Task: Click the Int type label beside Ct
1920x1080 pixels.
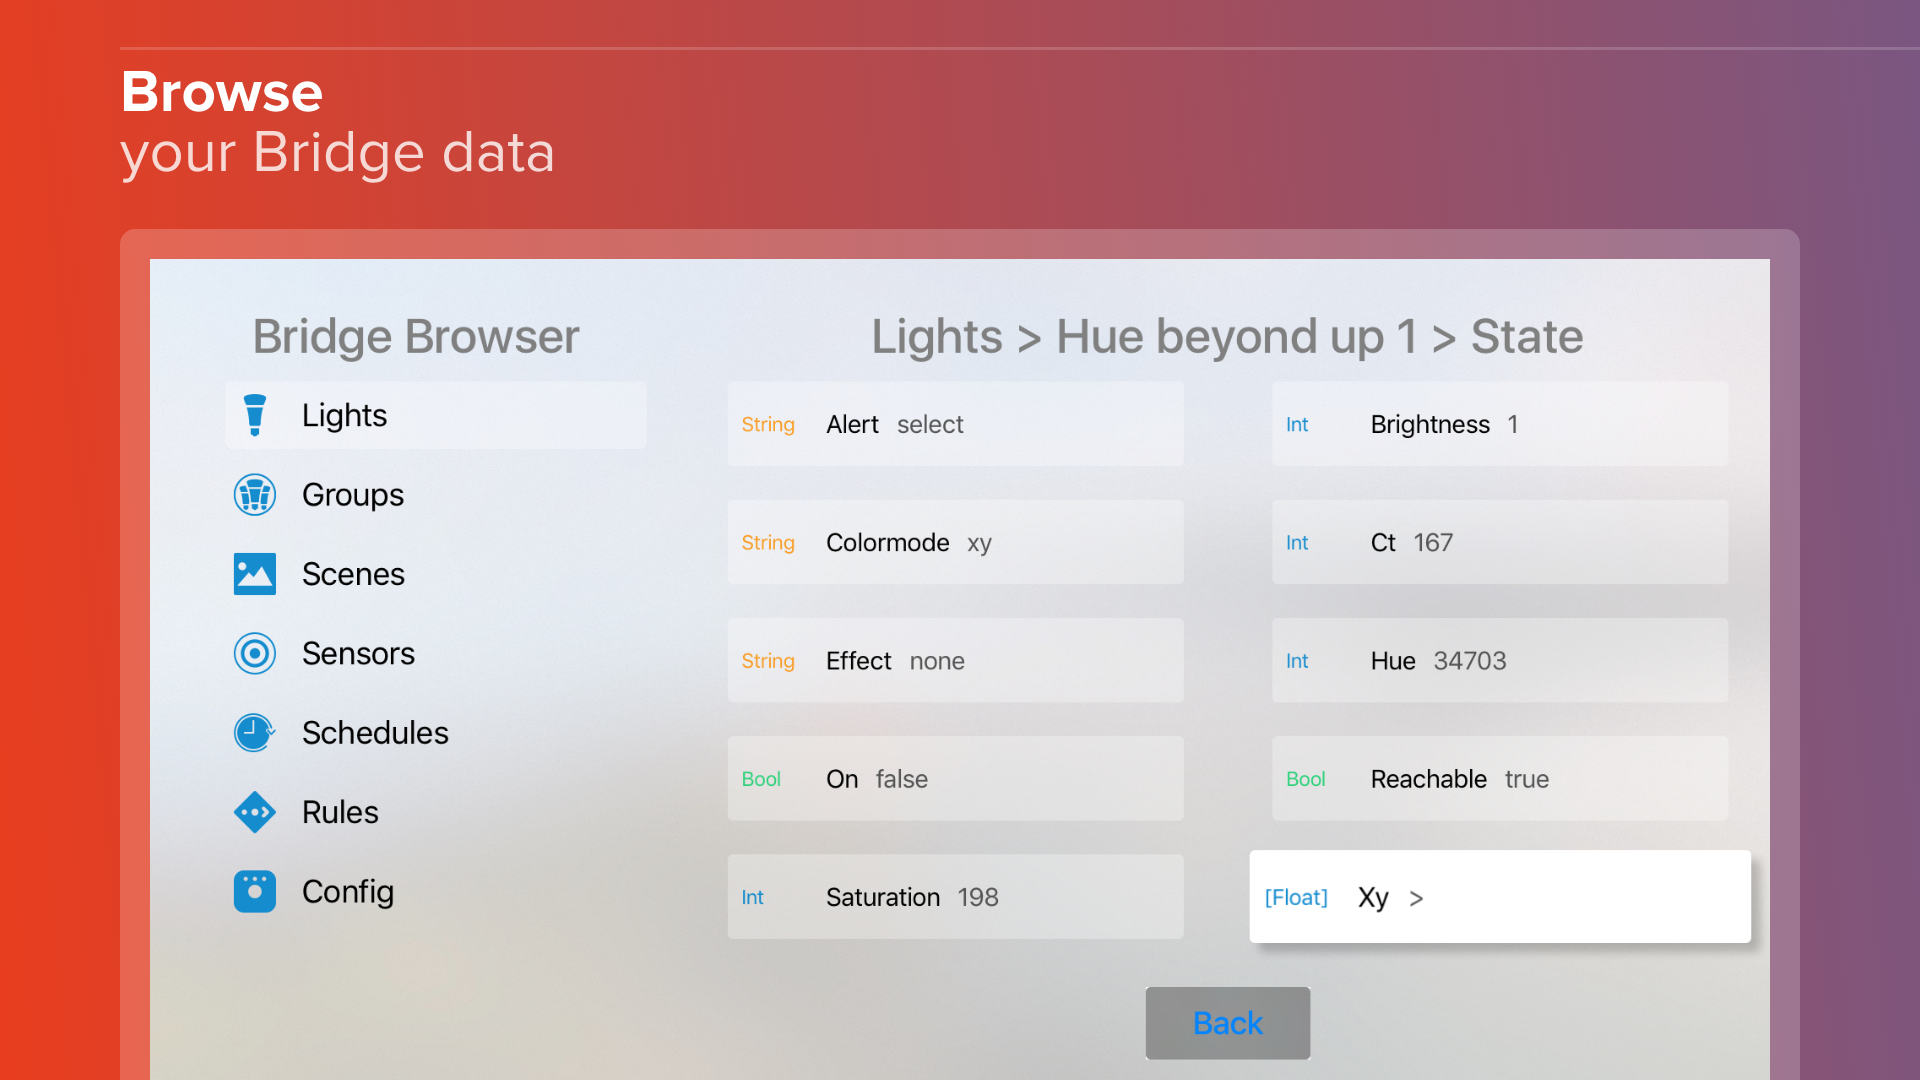Action: point(1297,543)
